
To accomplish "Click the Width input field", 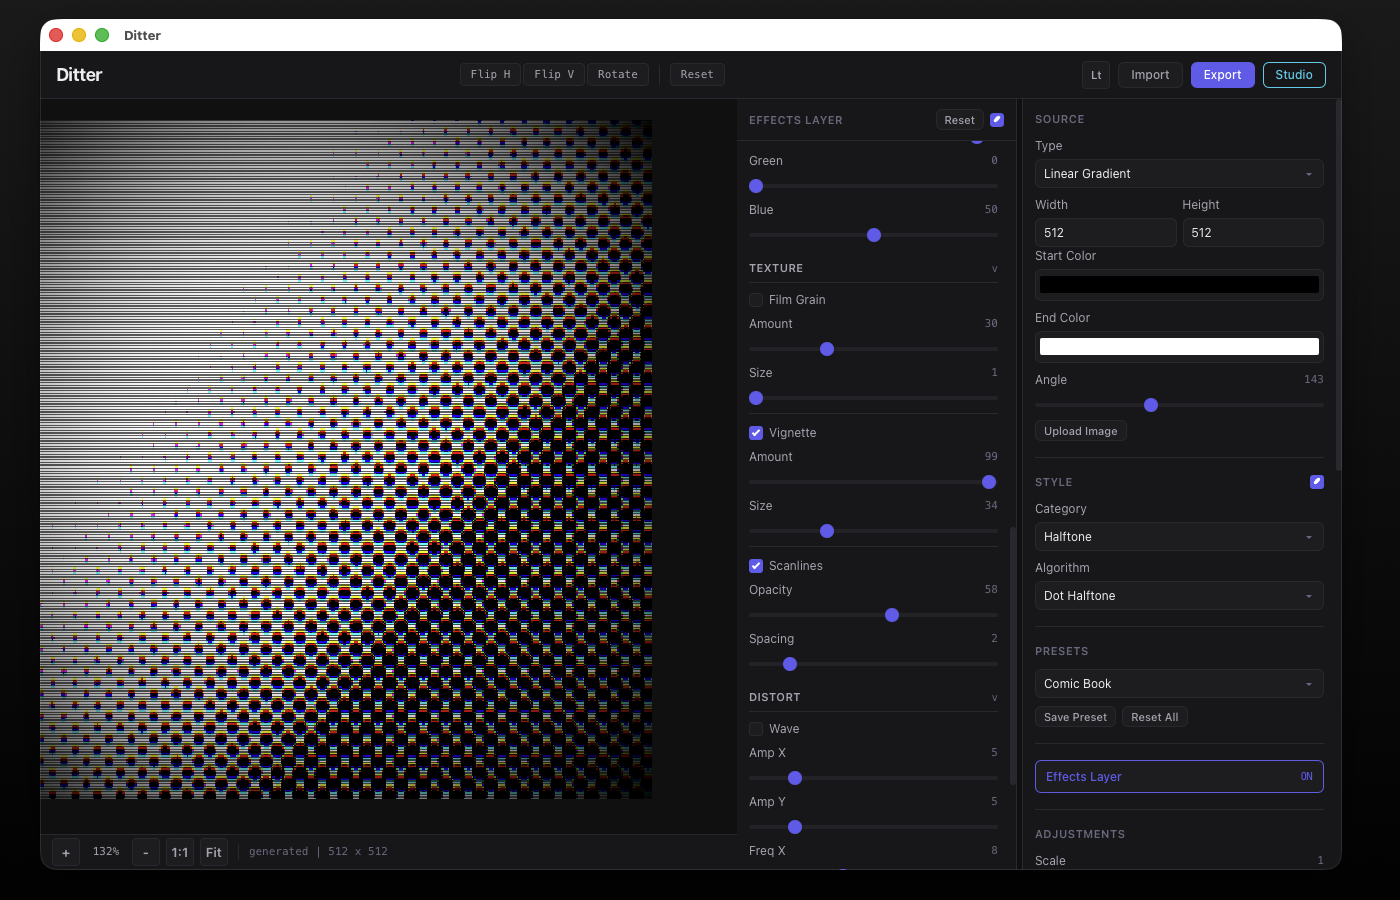I will click(1104, 233).
